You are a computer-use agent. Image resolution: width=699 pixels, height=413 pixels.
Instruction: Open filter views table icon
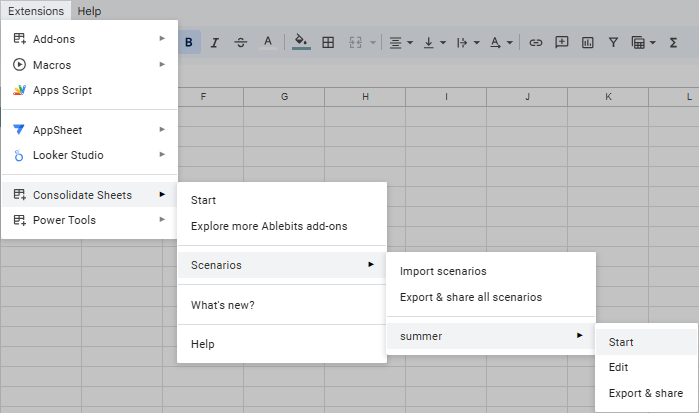(x=638, y=42)
